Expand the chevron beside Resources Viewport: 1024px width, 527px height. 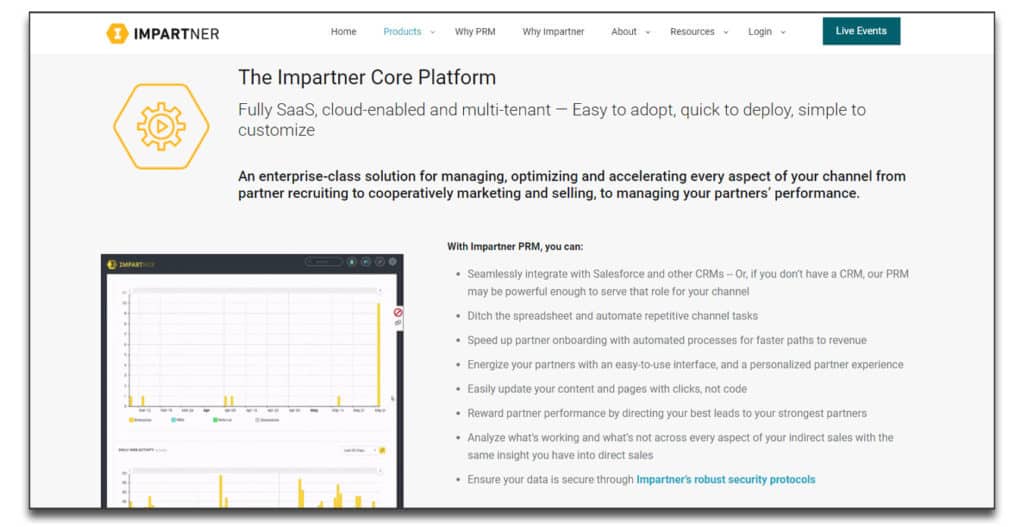pyautogui.click(x=726, y=32)
